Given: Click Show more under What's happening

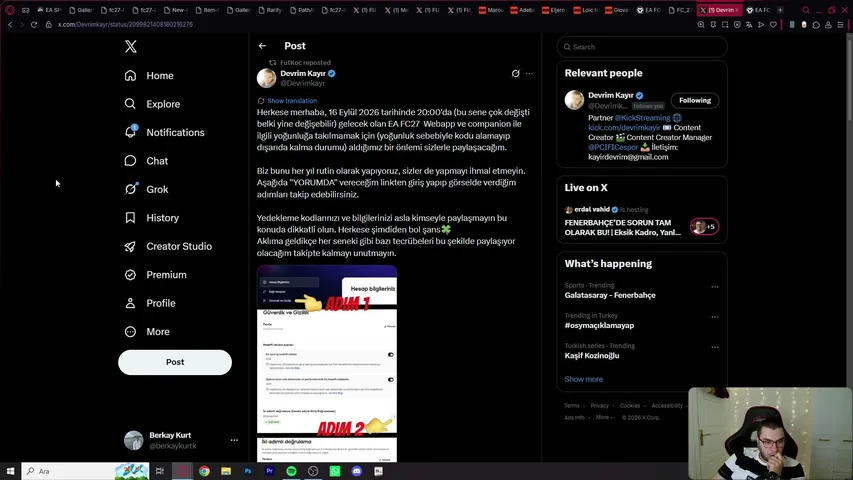Looking at the screenshot, I should pos(583,379).
